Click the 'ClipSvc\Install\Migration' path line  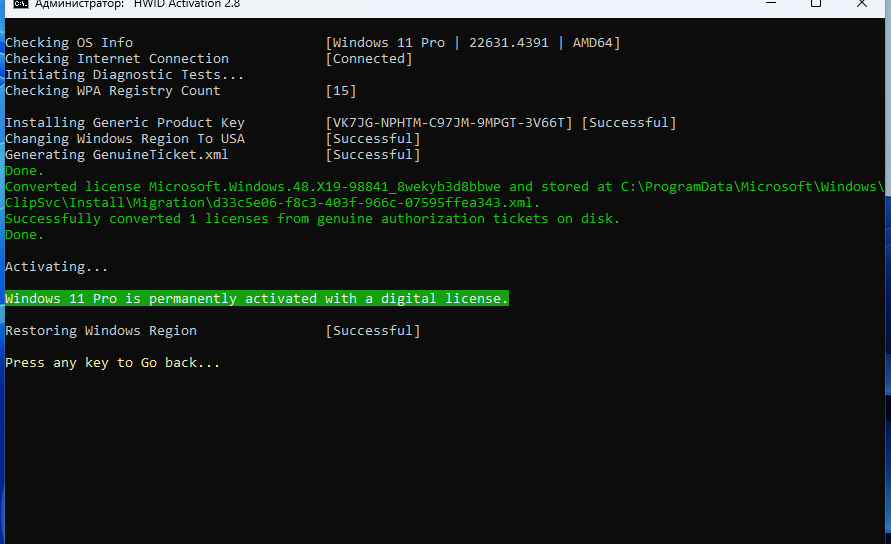pyautogui.click(x=273, y=203)
